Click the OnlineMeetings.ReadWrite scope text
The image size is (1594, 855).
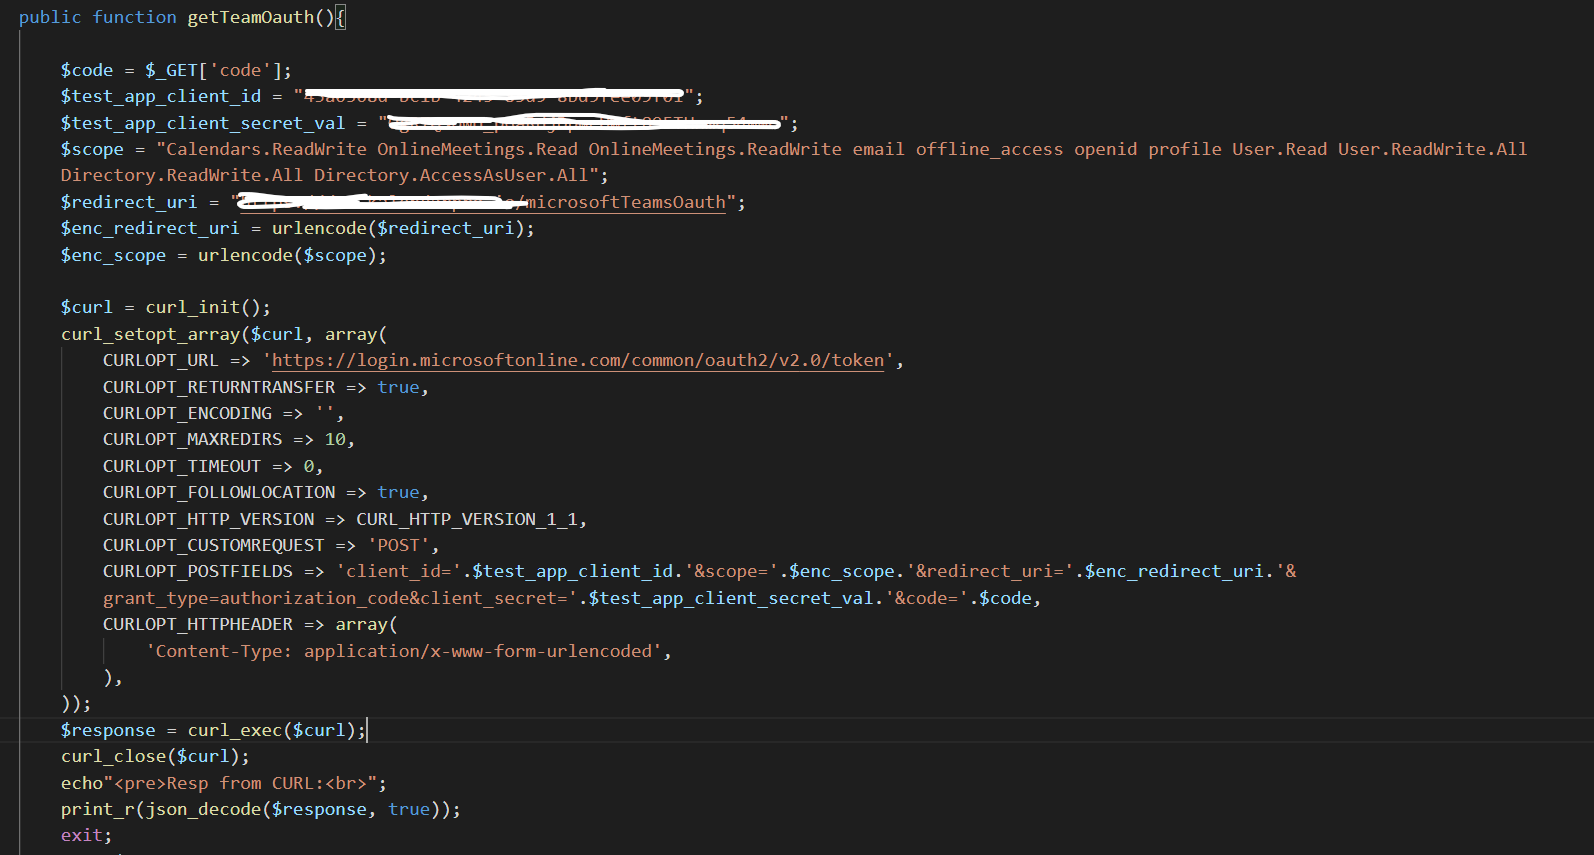(715, 149)
